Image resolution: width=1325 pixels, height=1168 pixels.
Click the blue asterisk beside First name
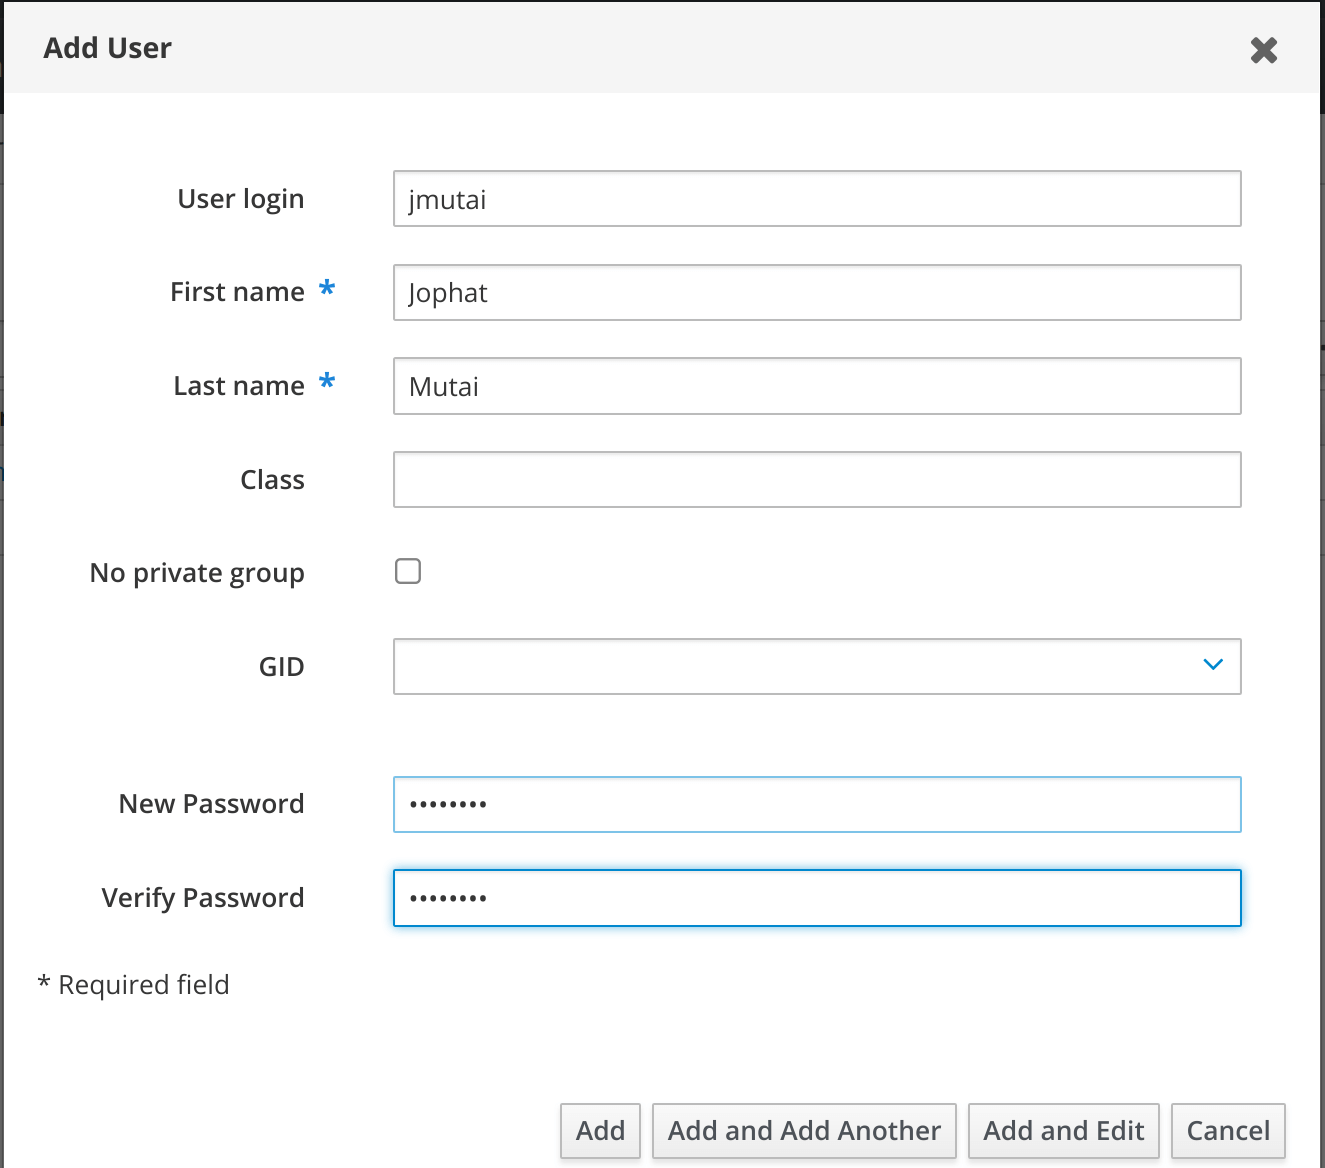pos(327,290)
